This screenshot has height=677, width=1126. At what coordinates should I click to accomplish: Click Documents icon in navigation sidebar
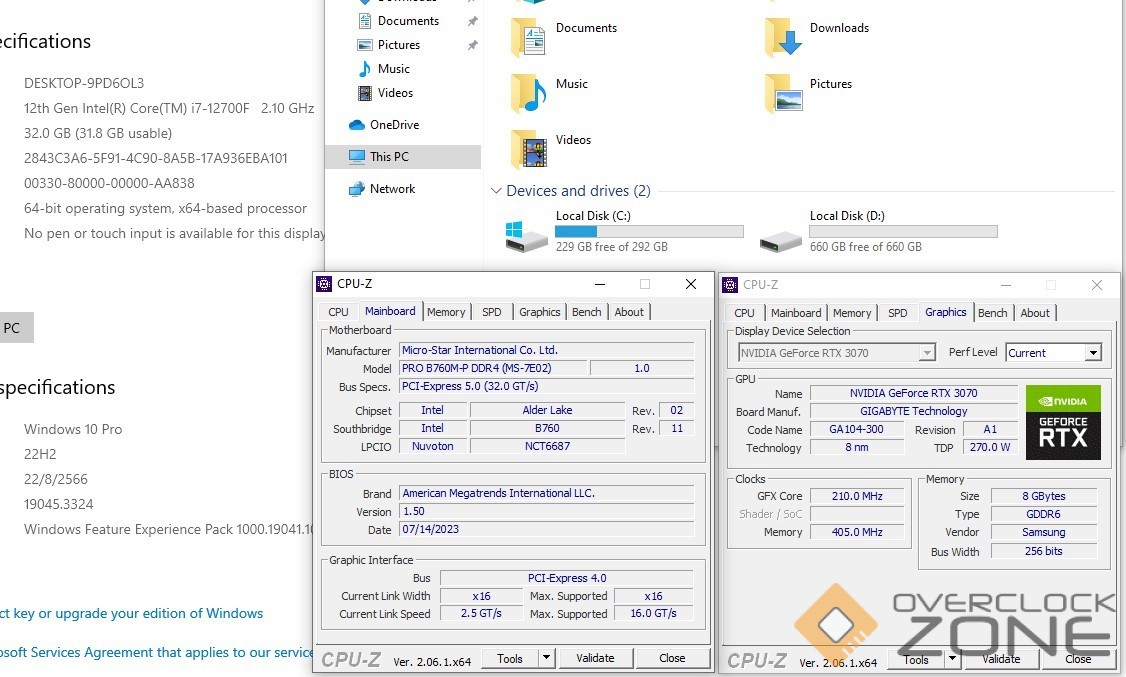point(365,21)
